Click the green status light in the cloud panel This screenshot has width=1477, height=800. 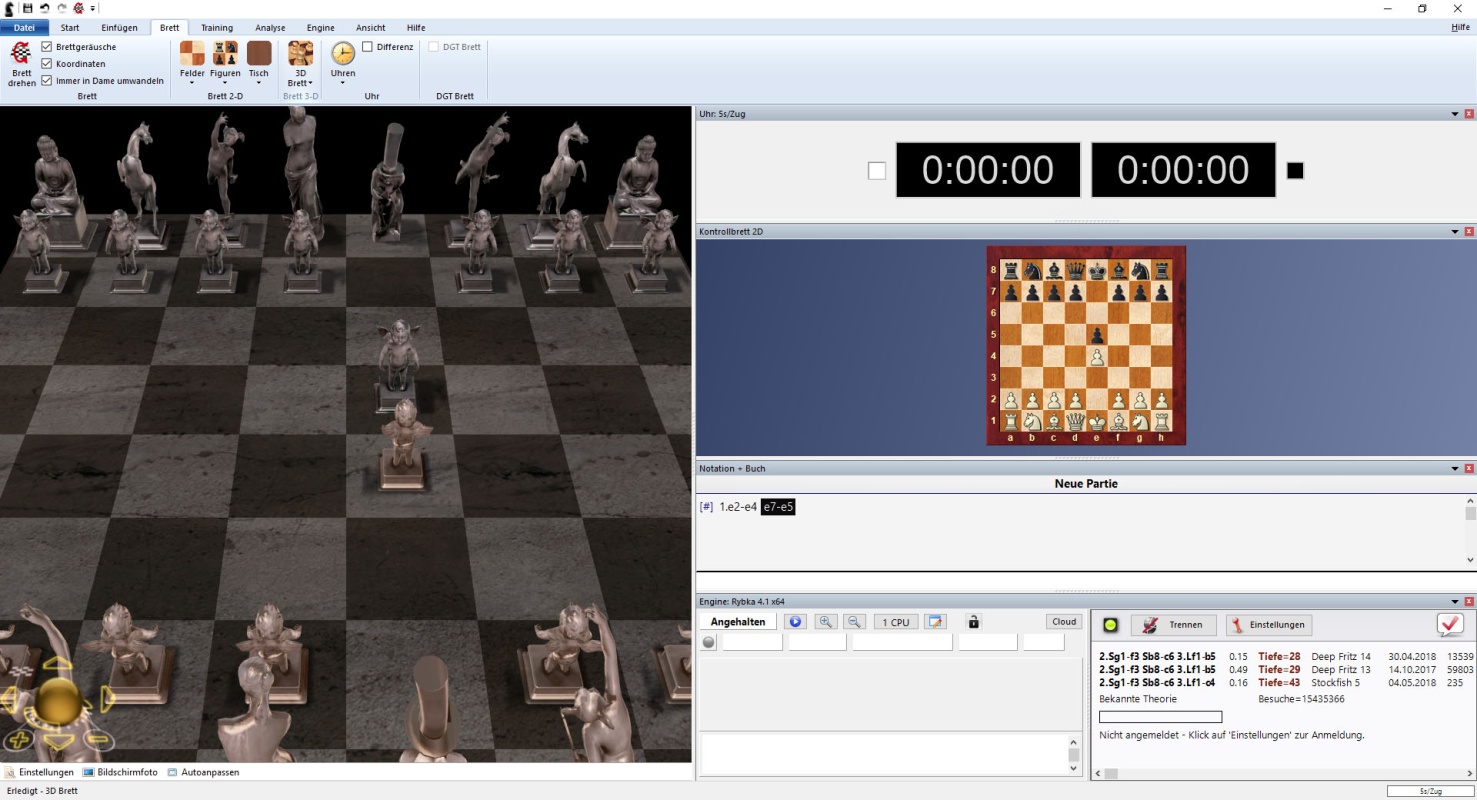[x=1110, y=625]
